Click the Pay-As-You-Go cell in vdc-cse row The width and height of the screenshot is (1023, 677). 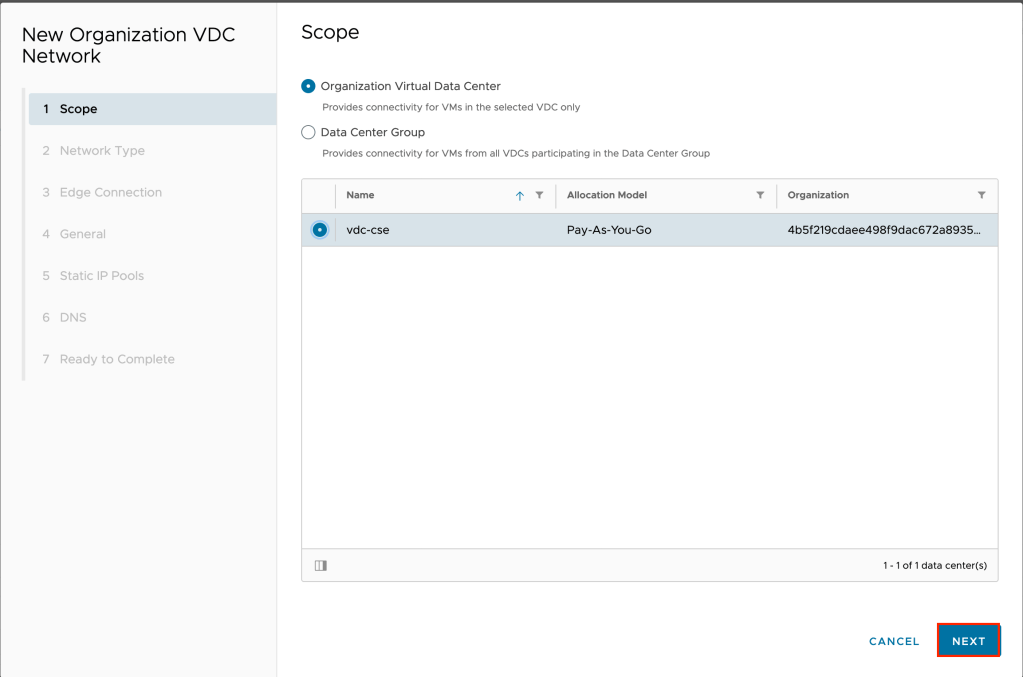pos(609,230)
